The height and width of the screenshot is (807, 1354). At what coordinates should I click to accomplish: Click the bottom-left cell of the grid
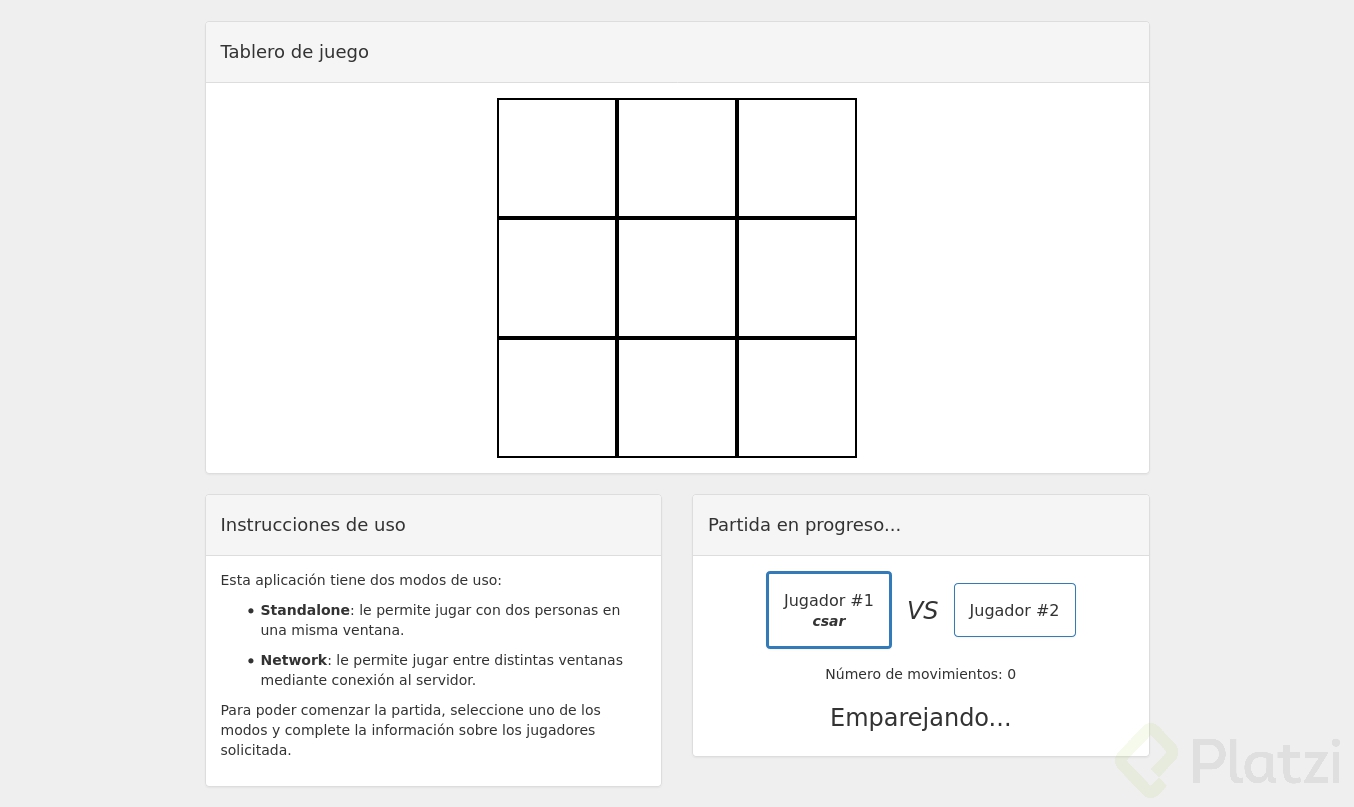tap(557, 397)
